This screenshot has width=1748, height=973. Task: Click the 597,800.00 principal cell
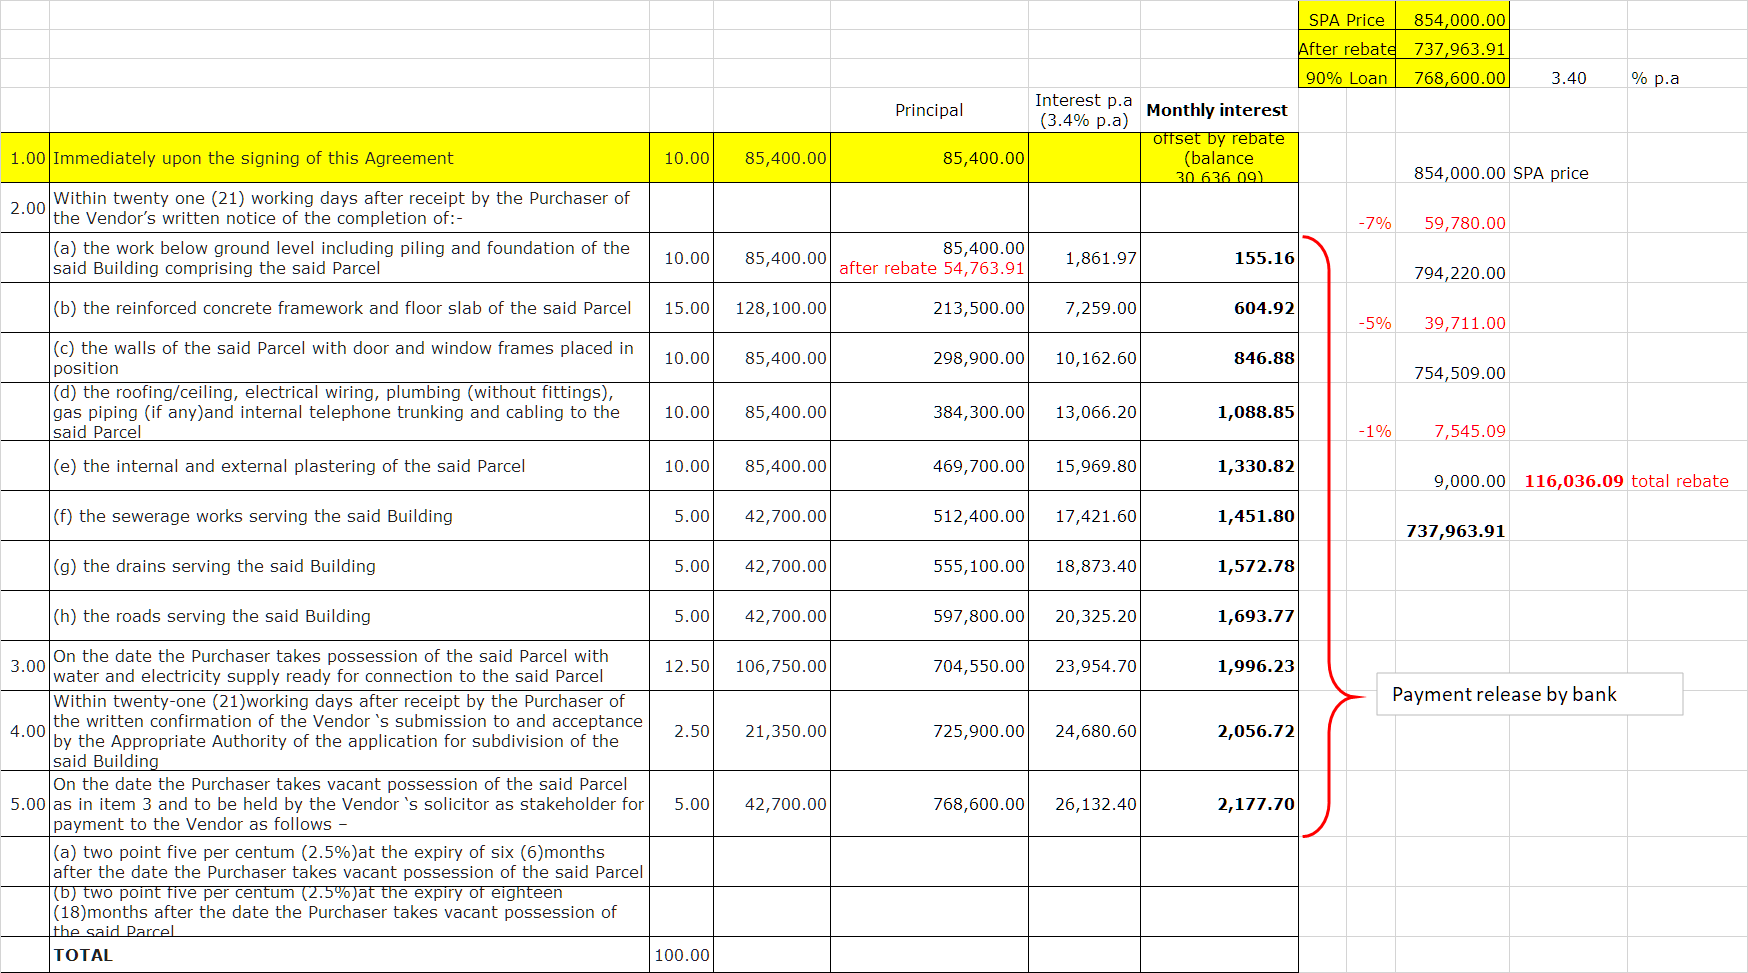[x=929, y=616]
